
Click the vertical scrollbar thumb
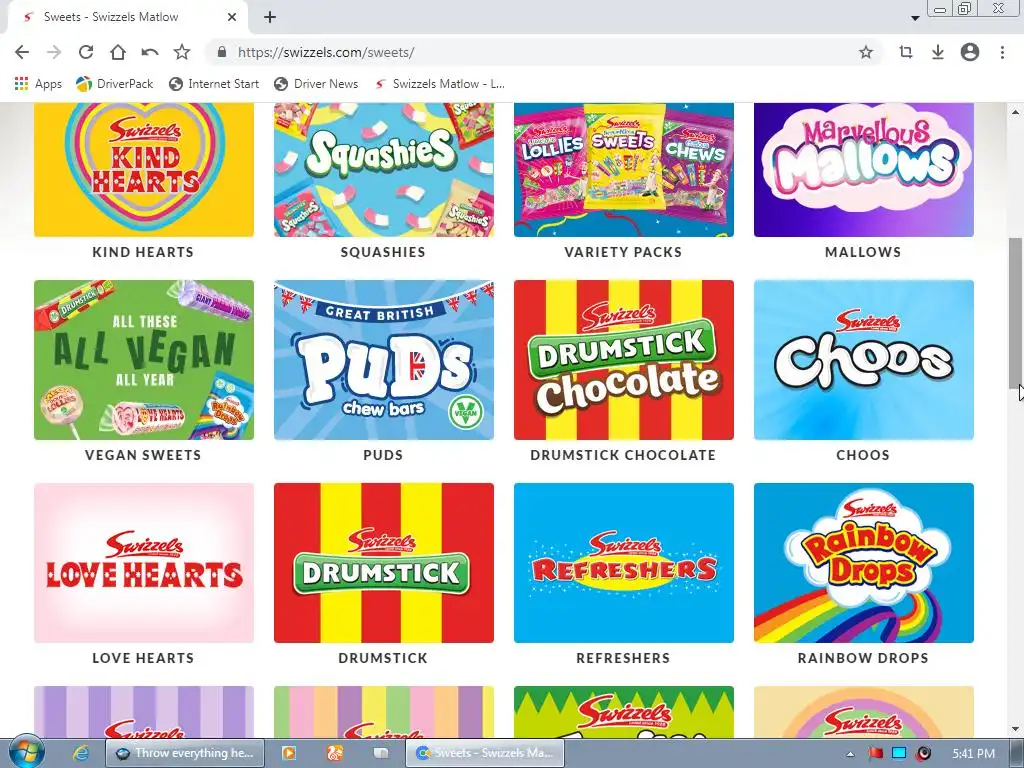1016,313
